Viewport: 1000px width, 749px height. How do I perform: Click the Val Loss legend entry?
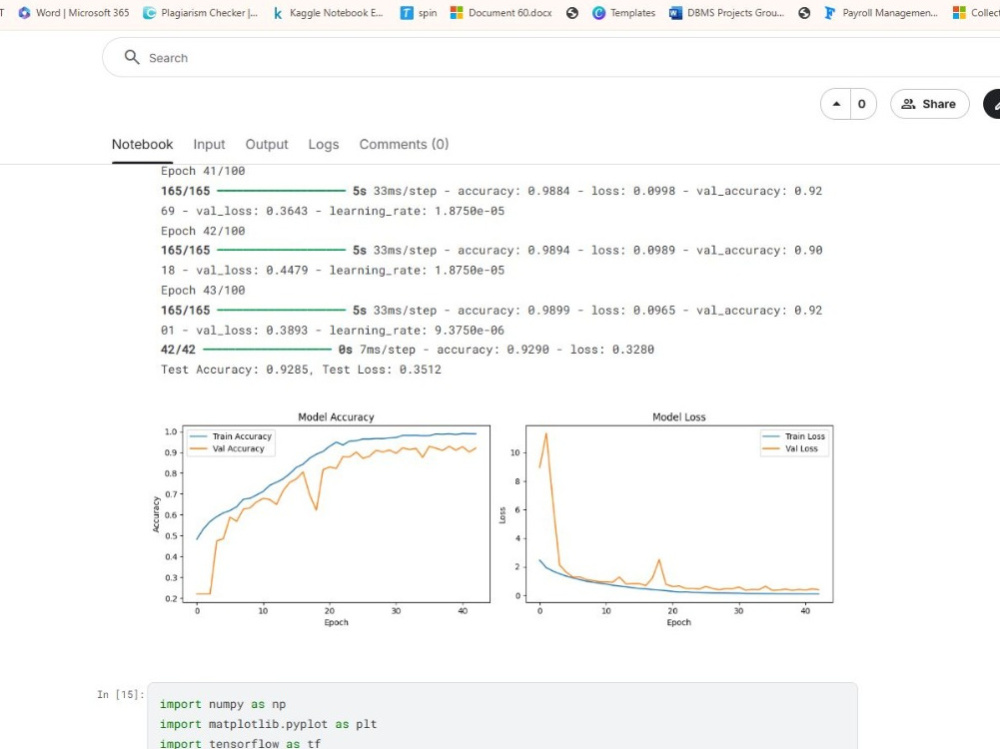click(790, 449)
